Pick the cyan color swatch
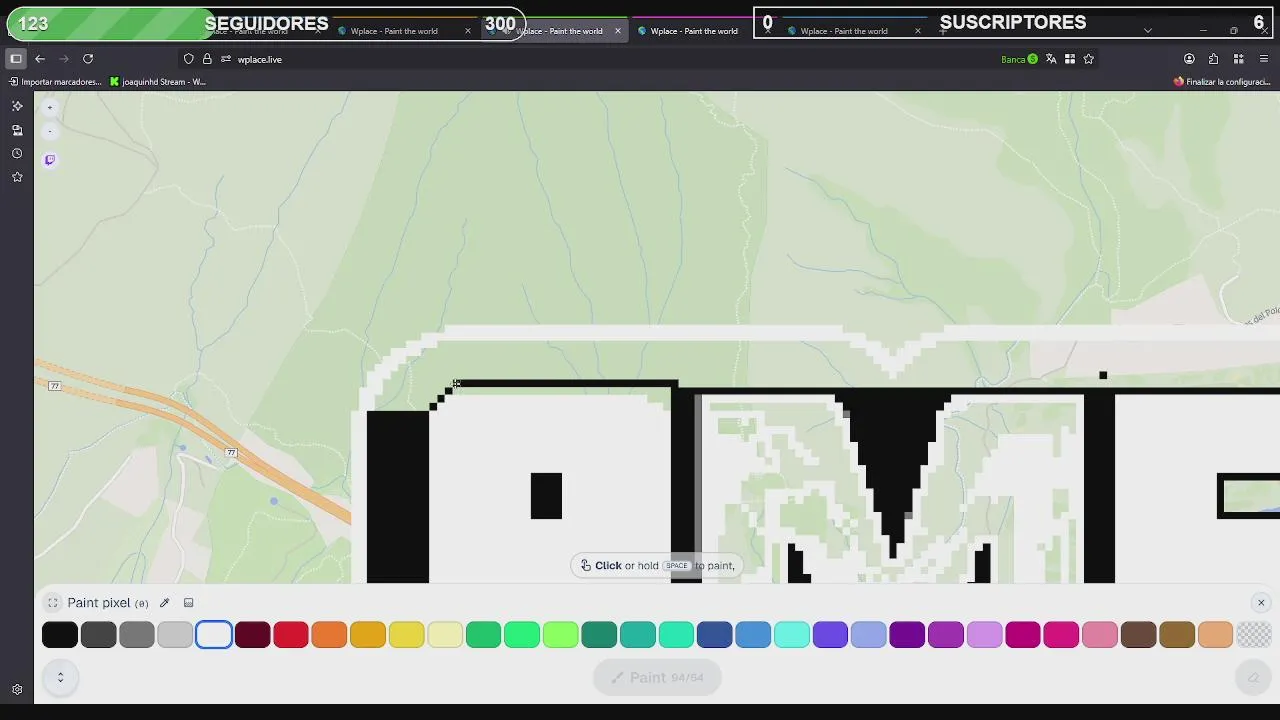 coord(791,635)
